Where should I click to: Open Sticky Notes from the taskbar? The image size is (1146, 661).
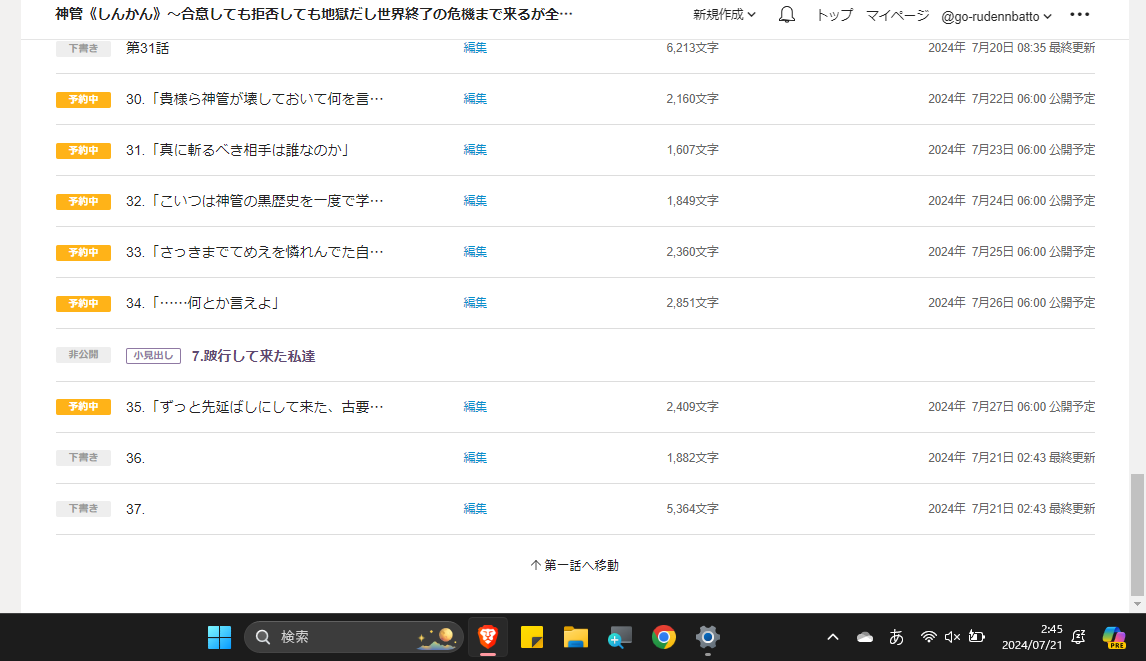(532, 636)
